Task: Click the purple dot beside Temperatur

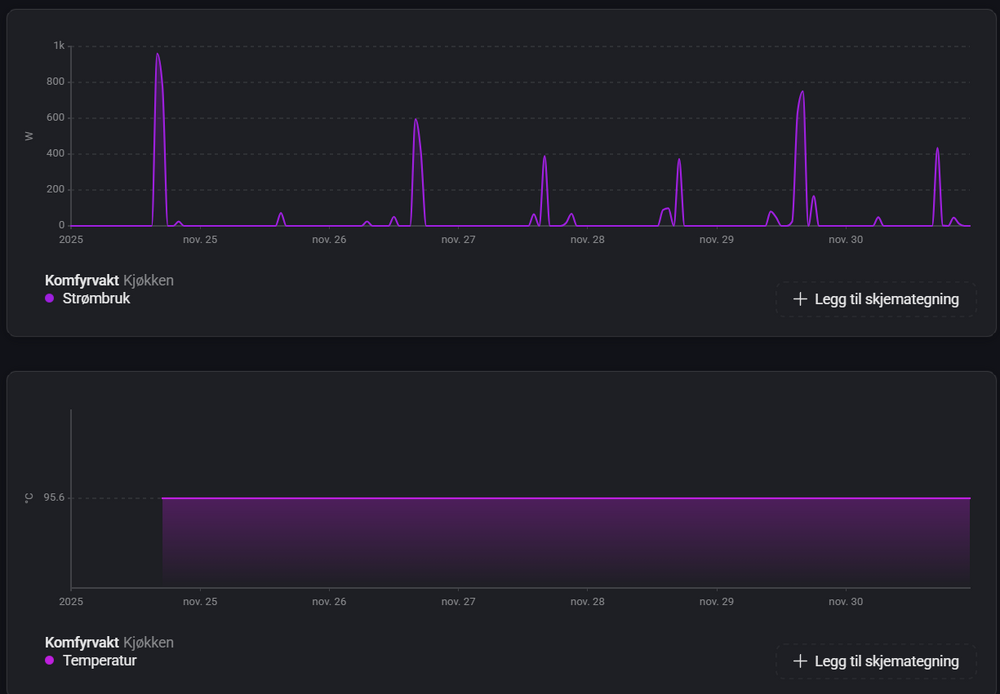Action: click(x=50, y=660)
